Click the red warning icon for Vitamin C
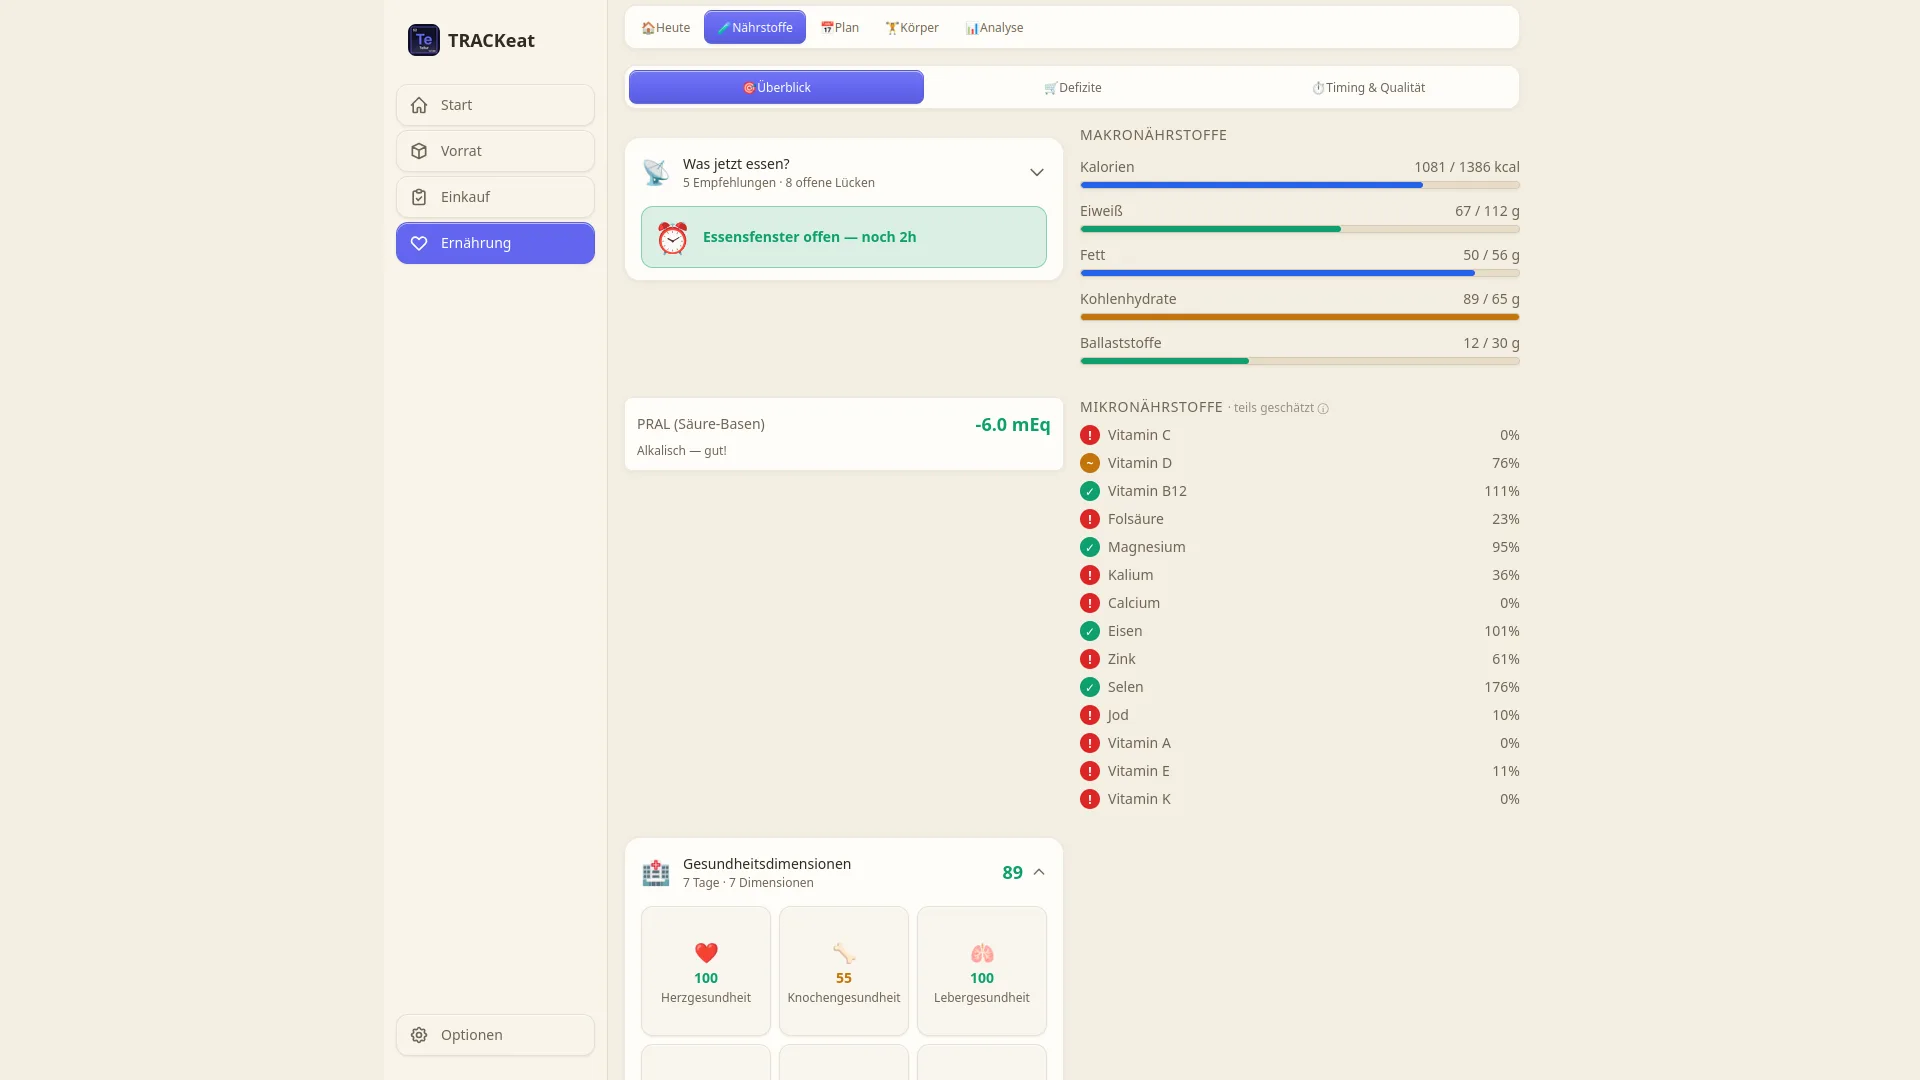 click(x=1090, y=435)
